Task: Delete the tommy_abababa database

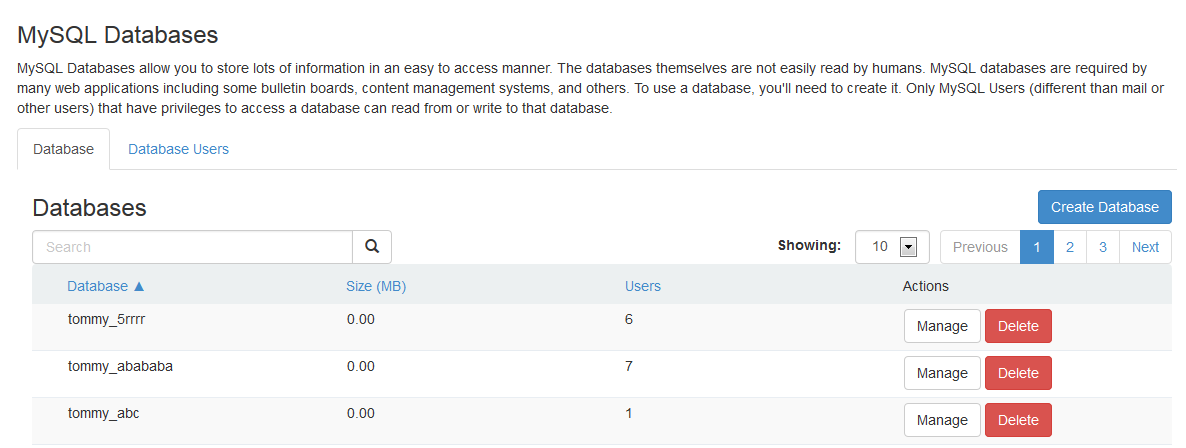Action: (x=1018, y=373)
